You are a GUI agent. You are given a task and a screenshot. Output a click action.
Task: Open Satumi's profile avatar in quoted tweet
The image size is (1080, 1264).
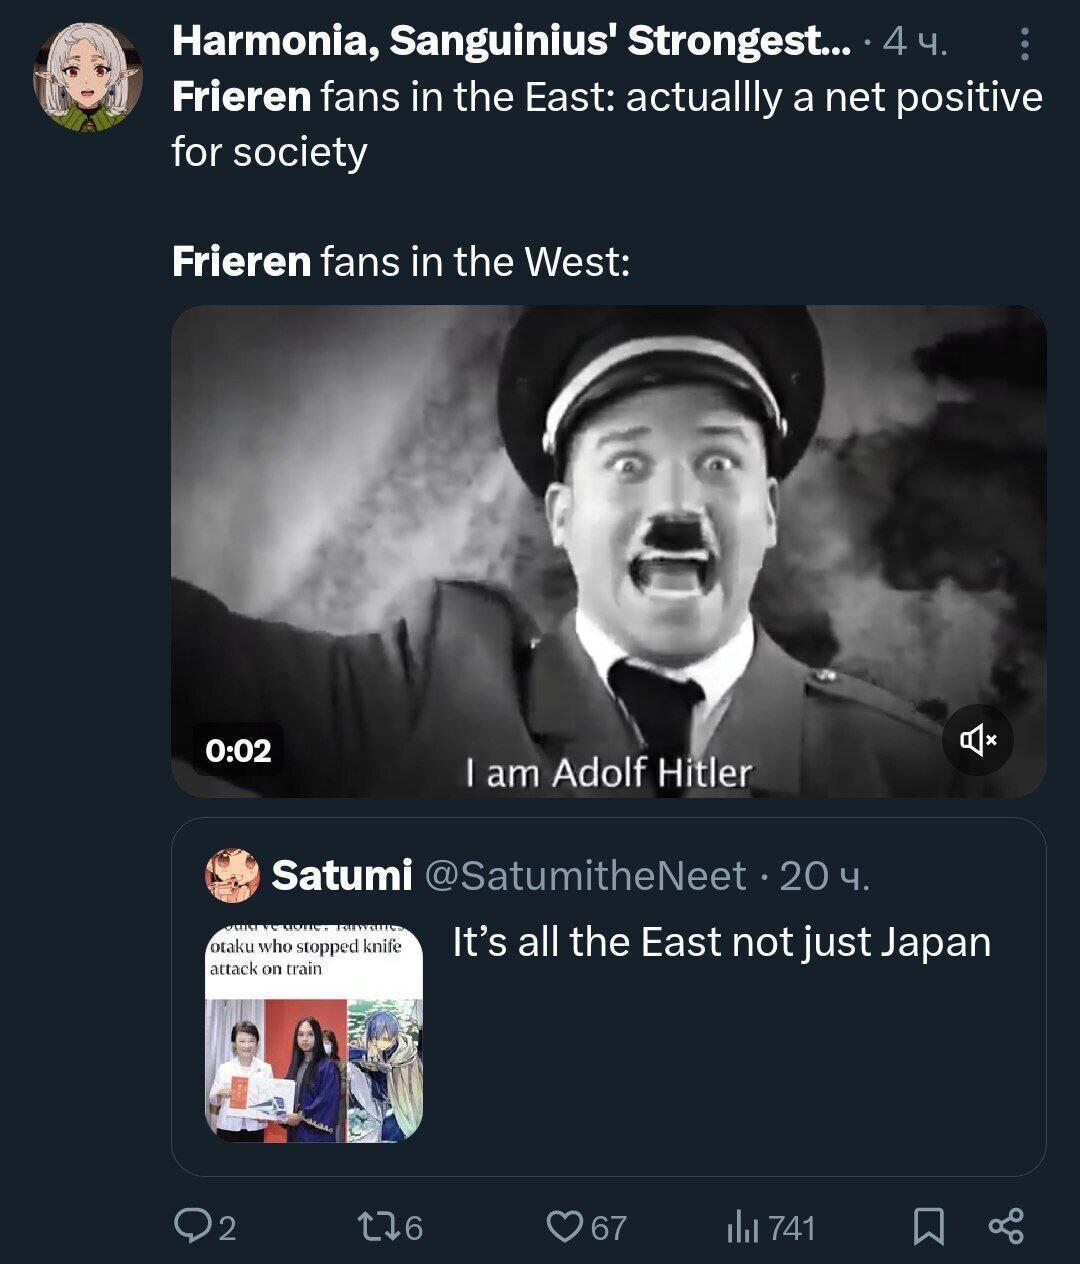232,875
